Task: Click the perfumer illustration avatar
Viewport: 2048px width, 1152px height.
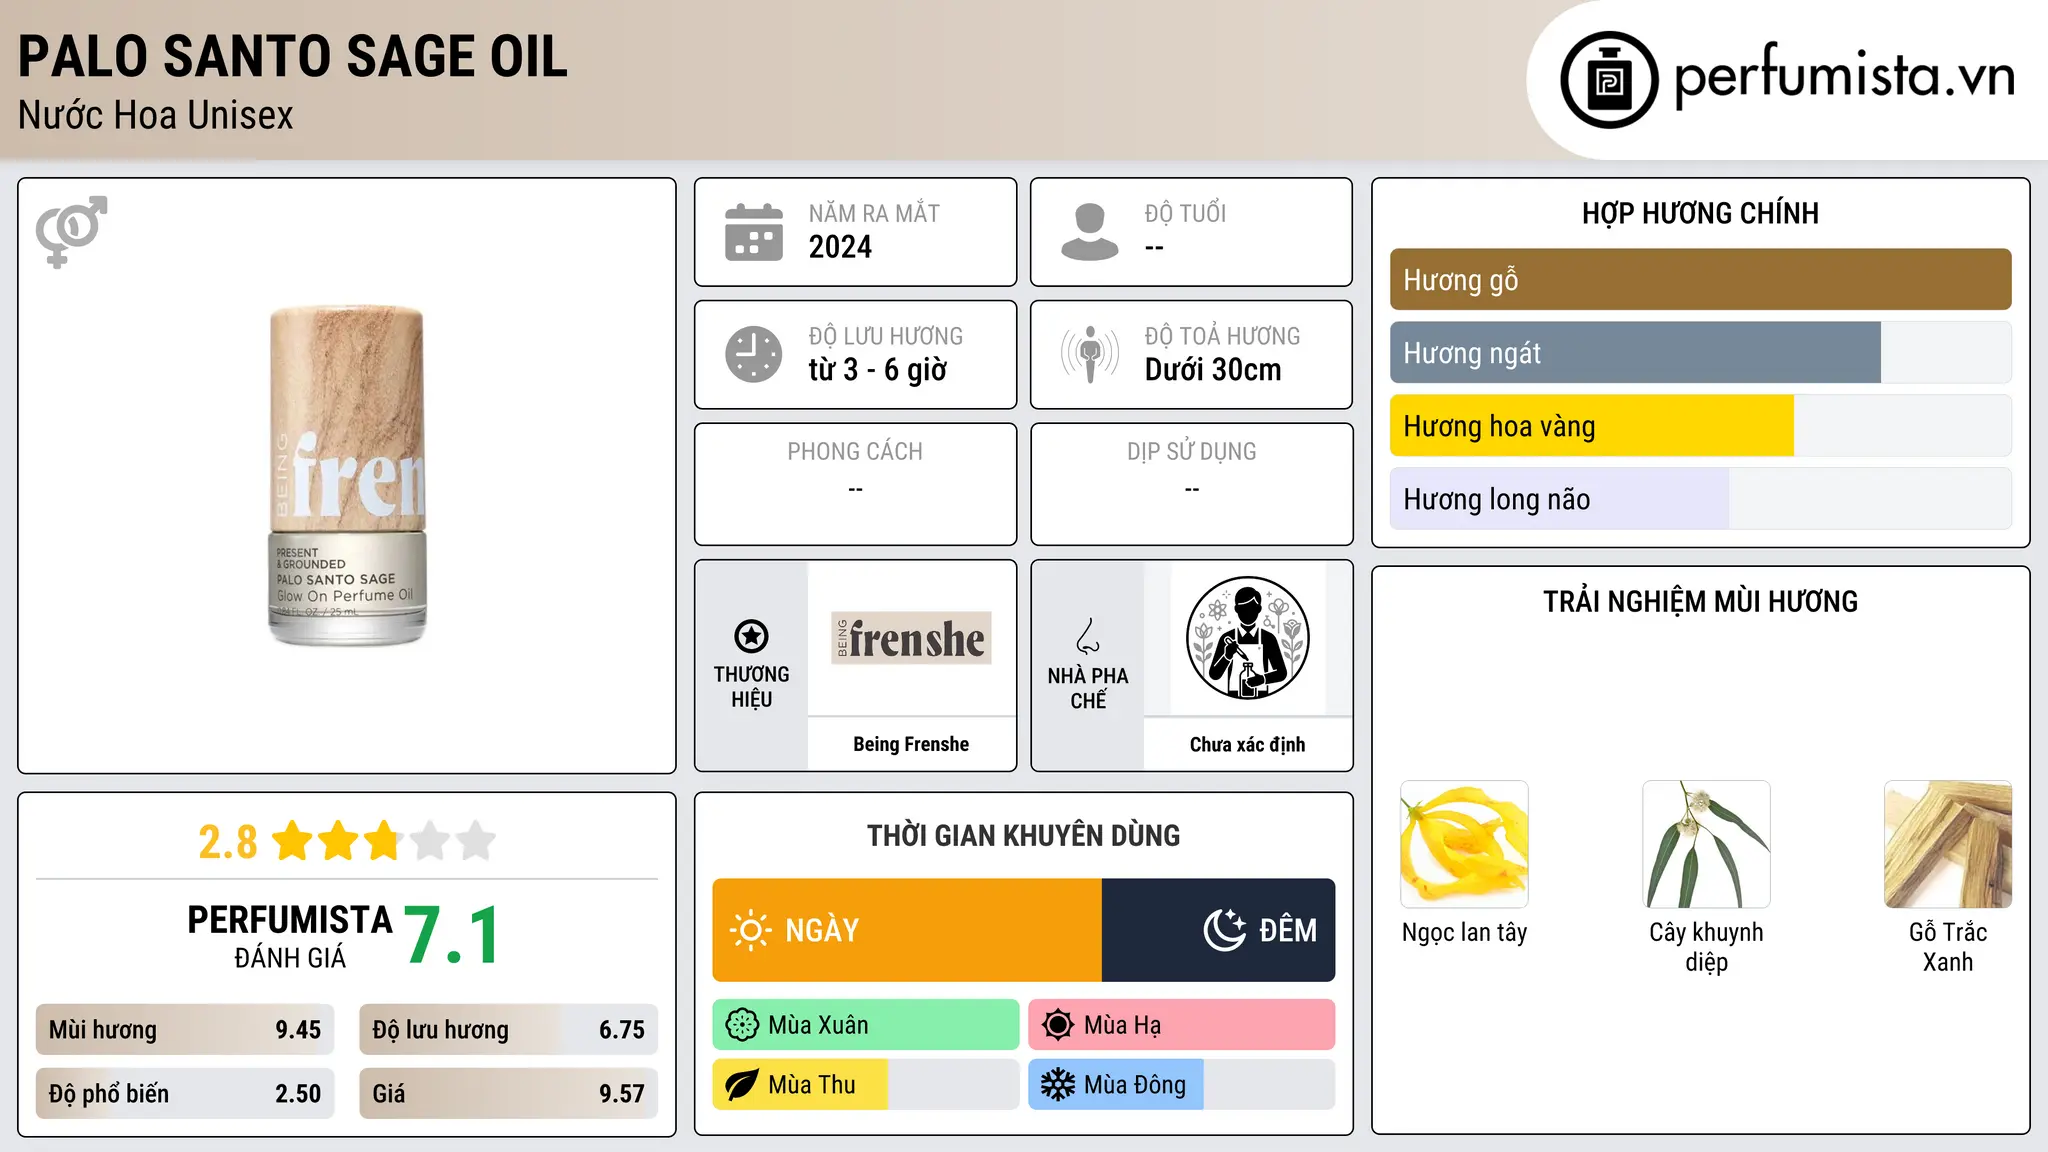Action: pyautogui.click(x=1247, y=638)
